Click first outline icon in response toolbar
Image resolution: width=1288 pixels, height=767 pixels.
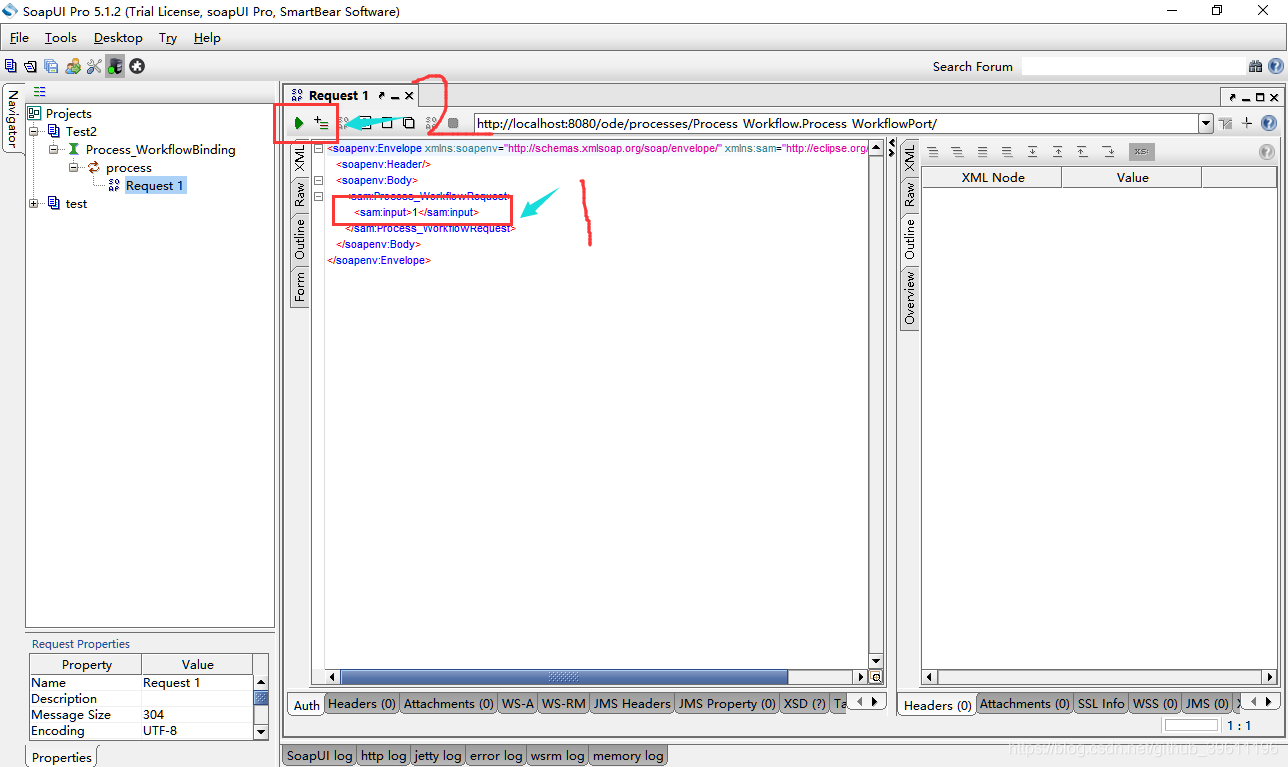point(933,152)
